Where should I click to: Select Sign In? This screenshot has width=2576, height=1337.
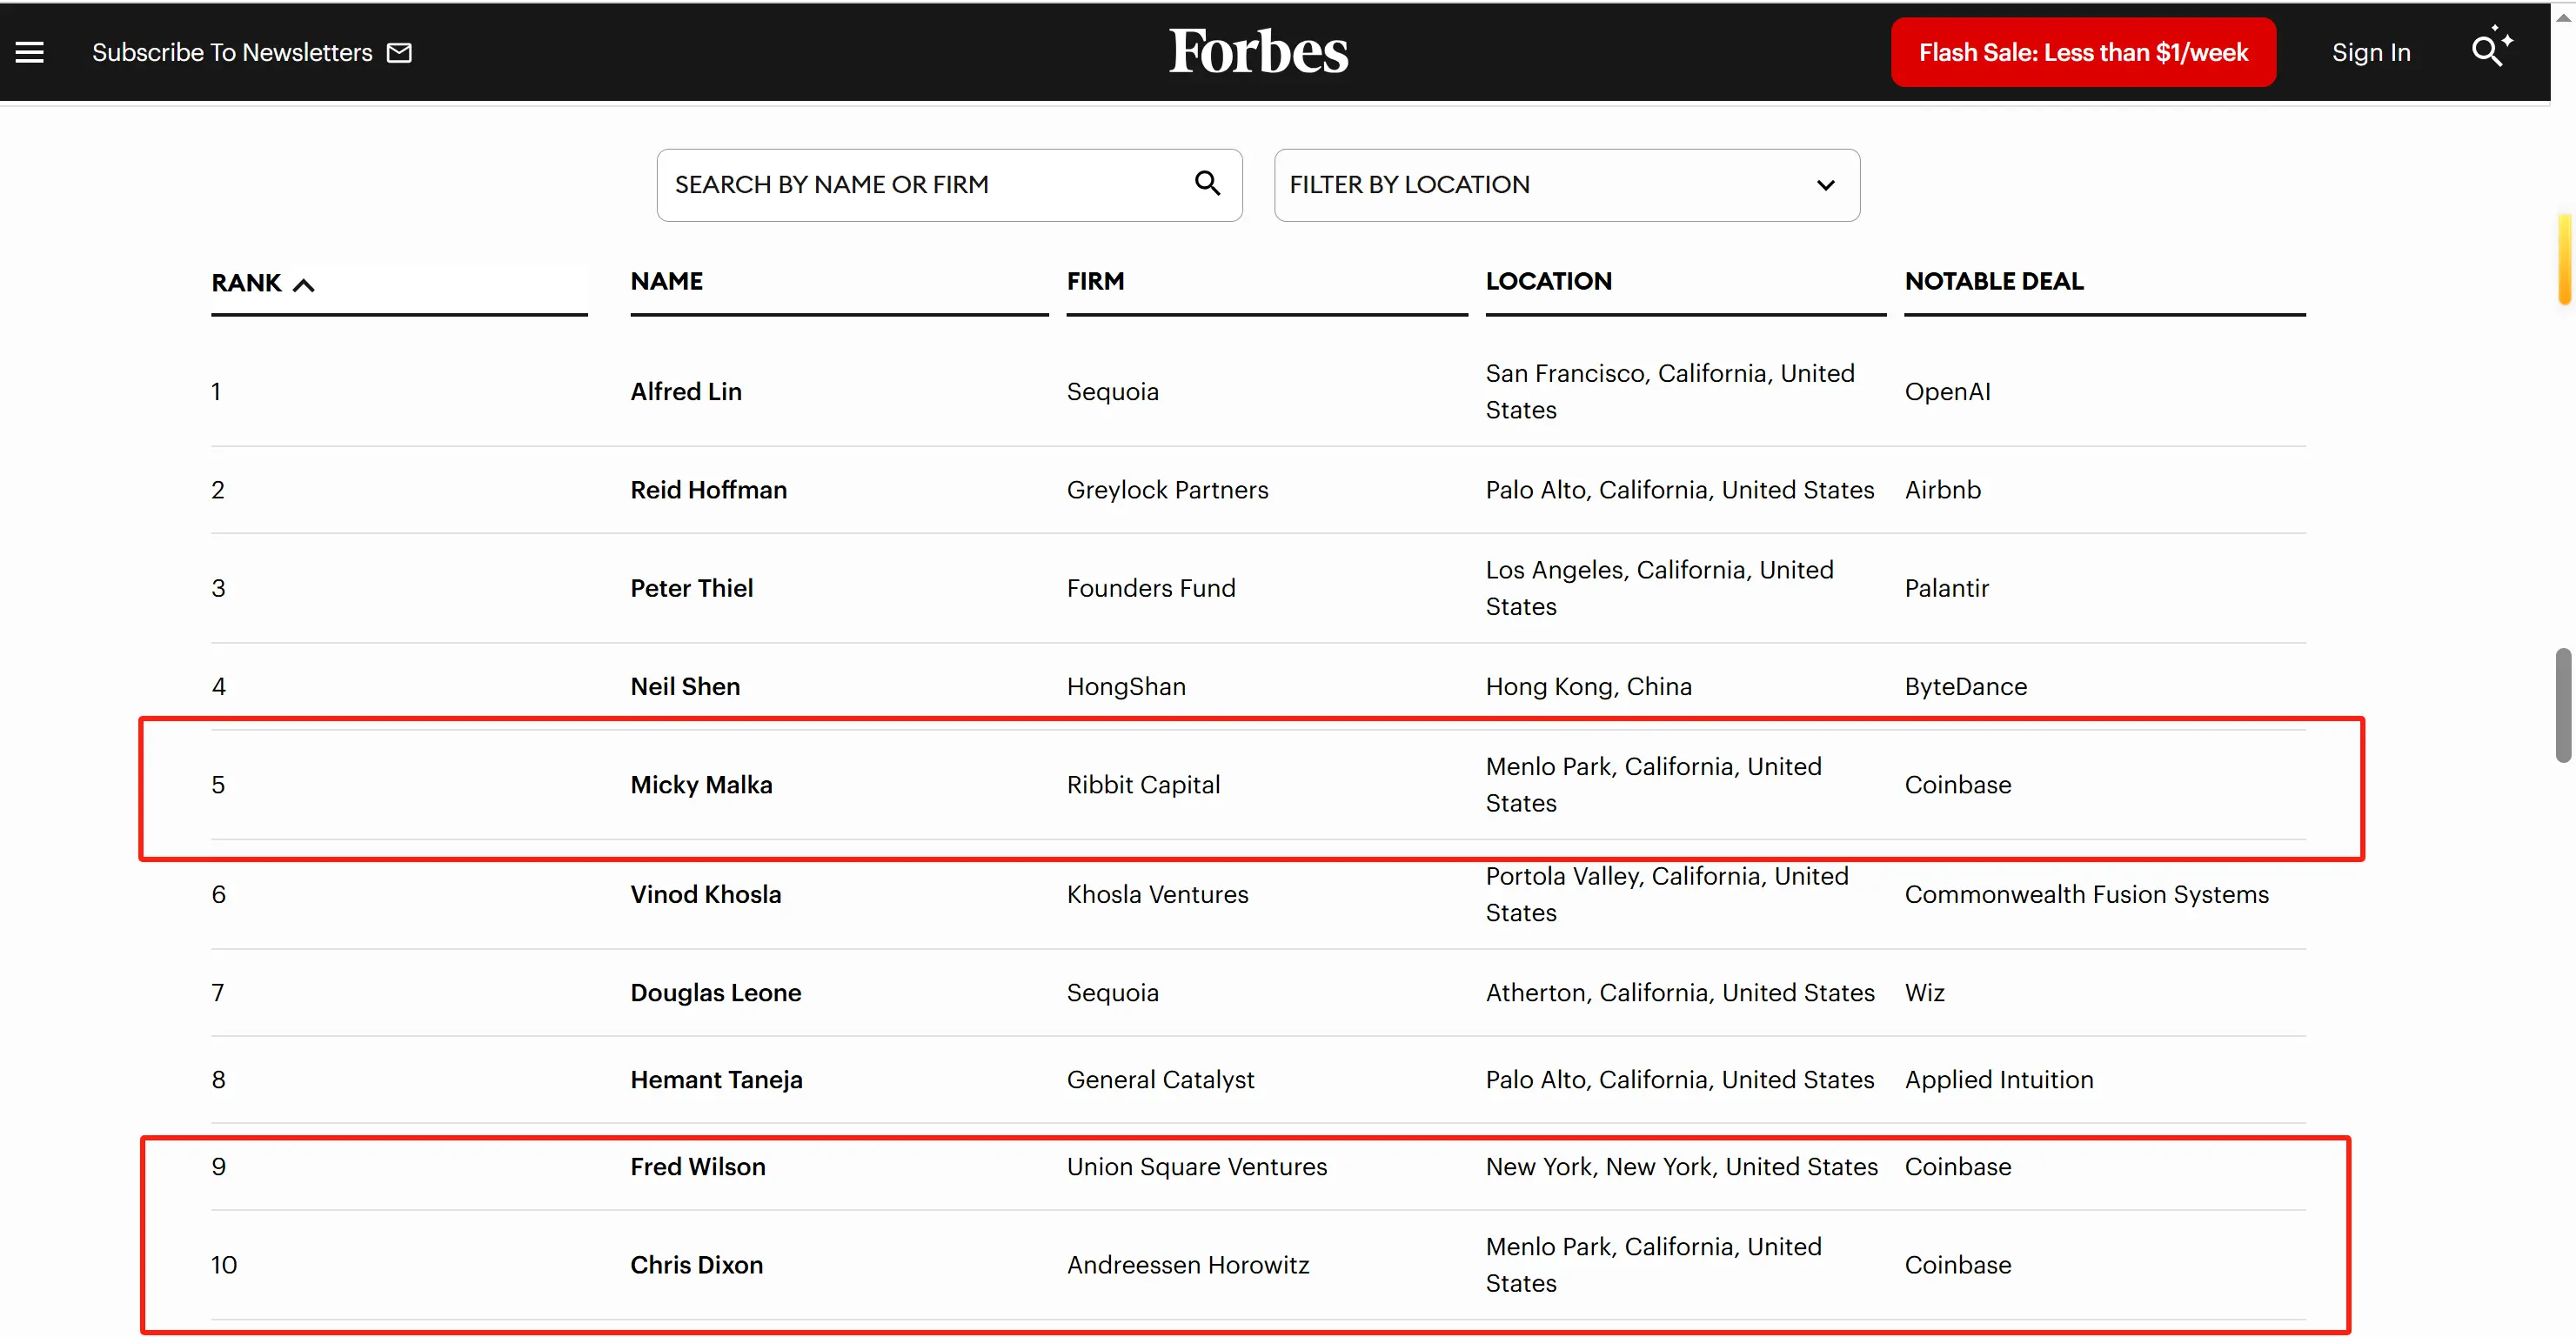pos(2371,52)
